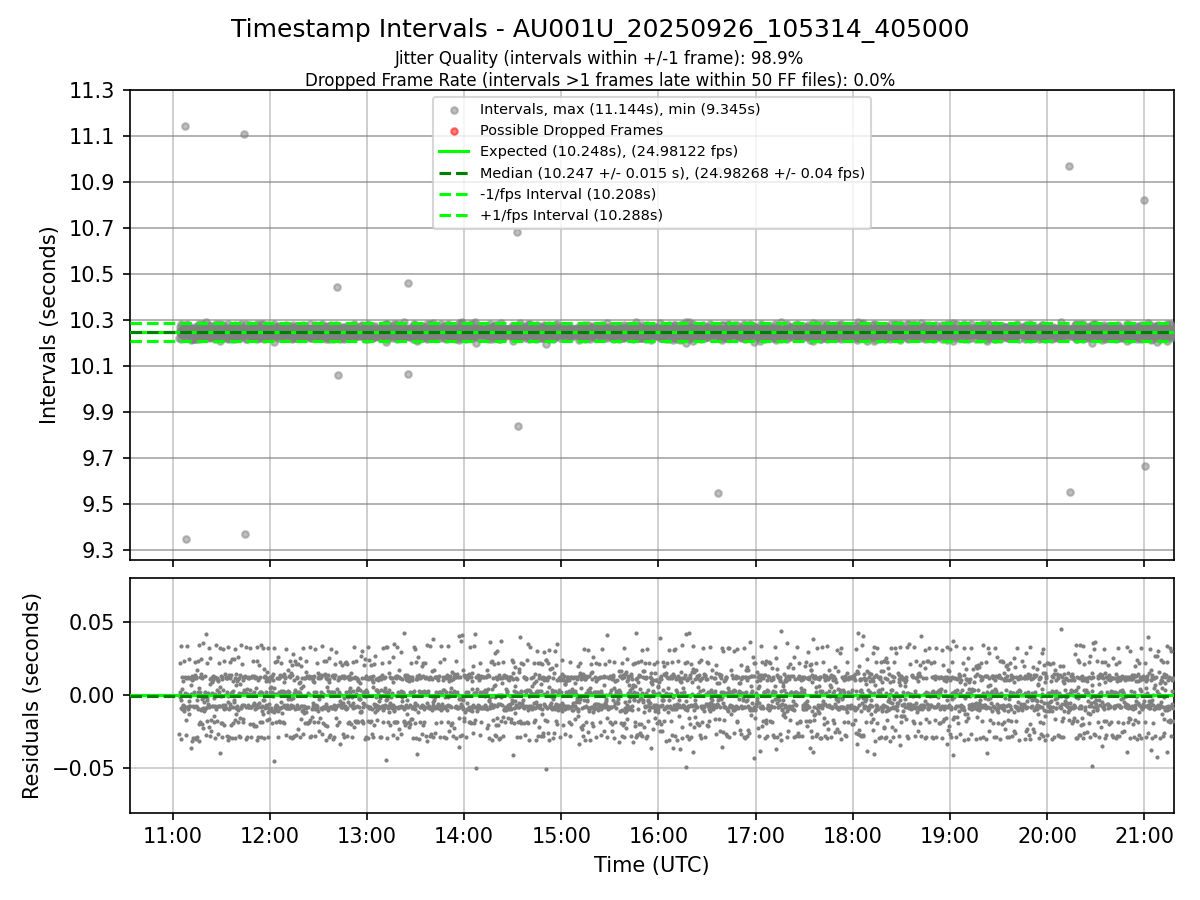Click the Jitter Quality 98.9% subtitle
Screen dimensions: 1200x900
coord(599,59)
